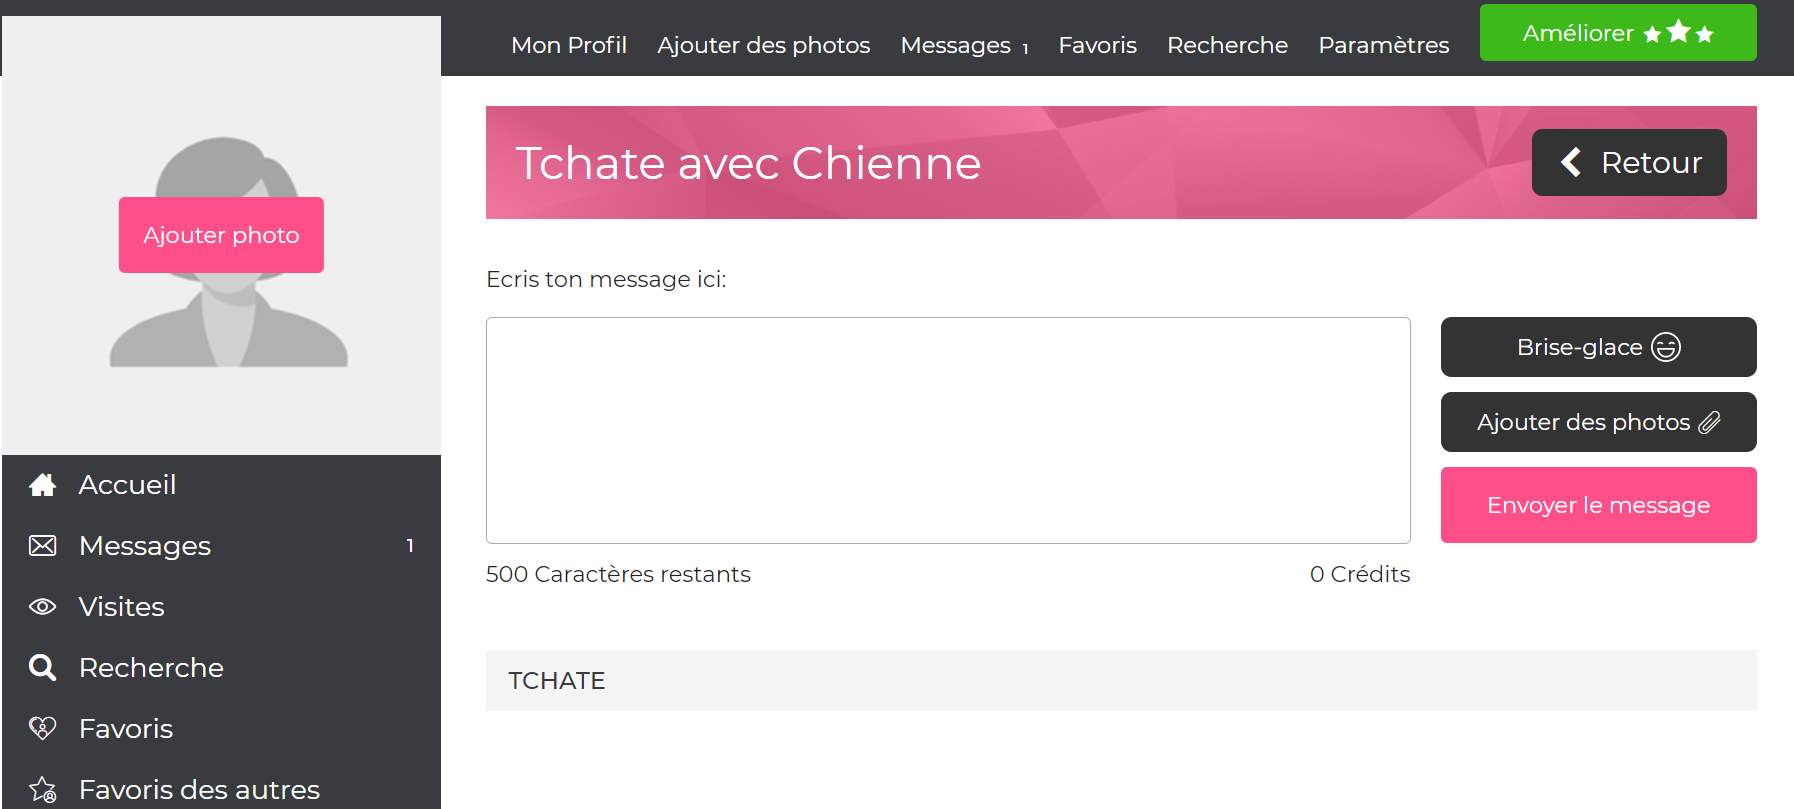
Task: Click the Visites eye icon
Action: tap(42, 607)
